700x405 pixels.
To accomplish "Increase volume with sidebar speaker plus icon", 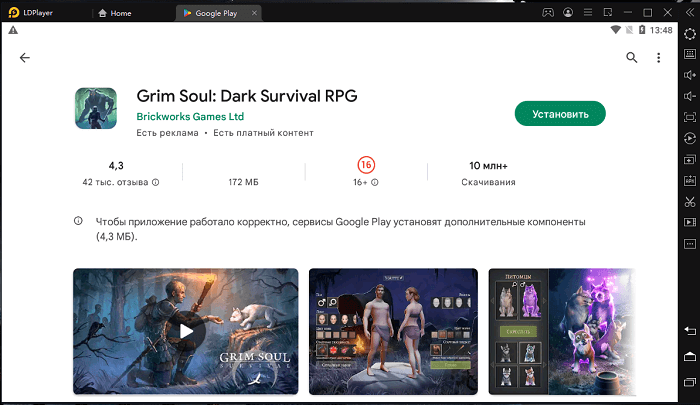I will coord(690,75).
